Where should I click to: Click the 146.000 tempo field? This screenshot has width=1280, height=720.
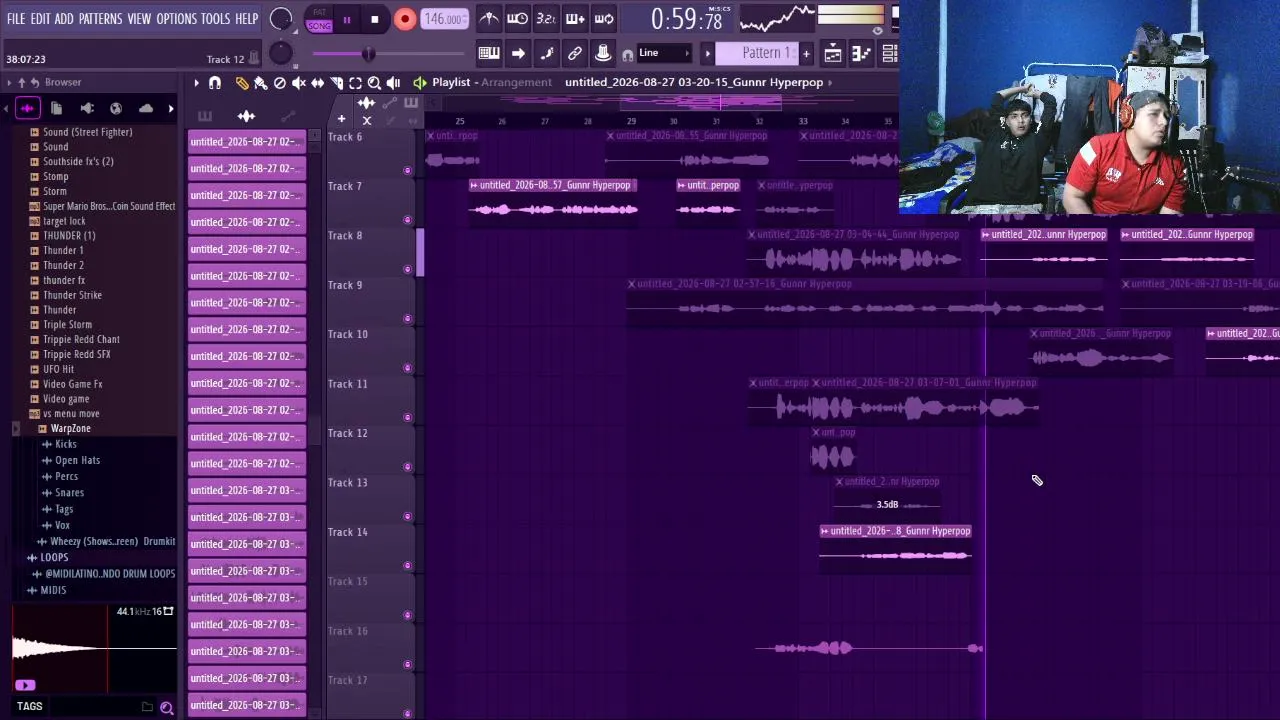[x=443, y=19]
